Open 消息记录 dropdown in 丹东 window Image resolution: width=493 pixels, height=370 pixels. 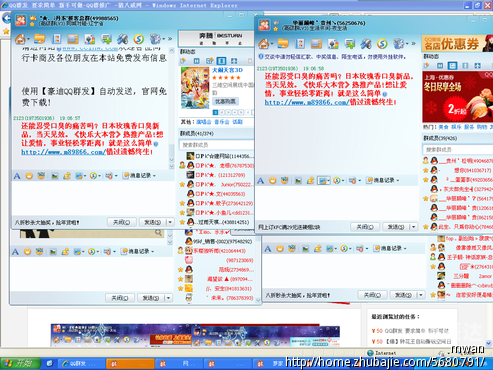point(139,175)
